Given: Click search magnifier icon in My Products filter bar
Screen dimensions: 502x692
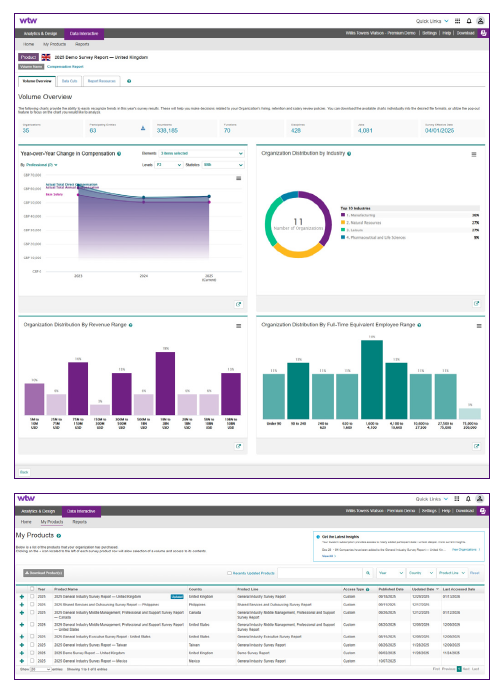Looking at the screenshot, I should coord(368,573).
